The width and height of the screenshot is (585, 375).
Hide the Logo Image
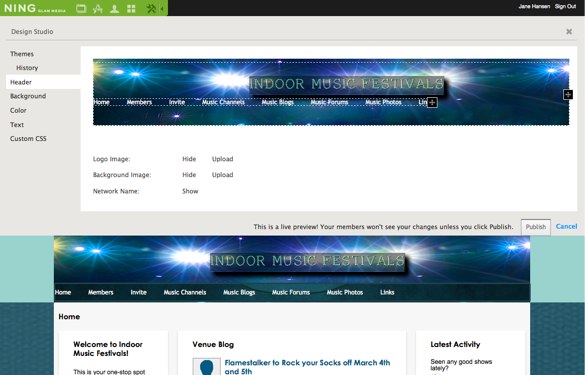(x=189, y=159)
